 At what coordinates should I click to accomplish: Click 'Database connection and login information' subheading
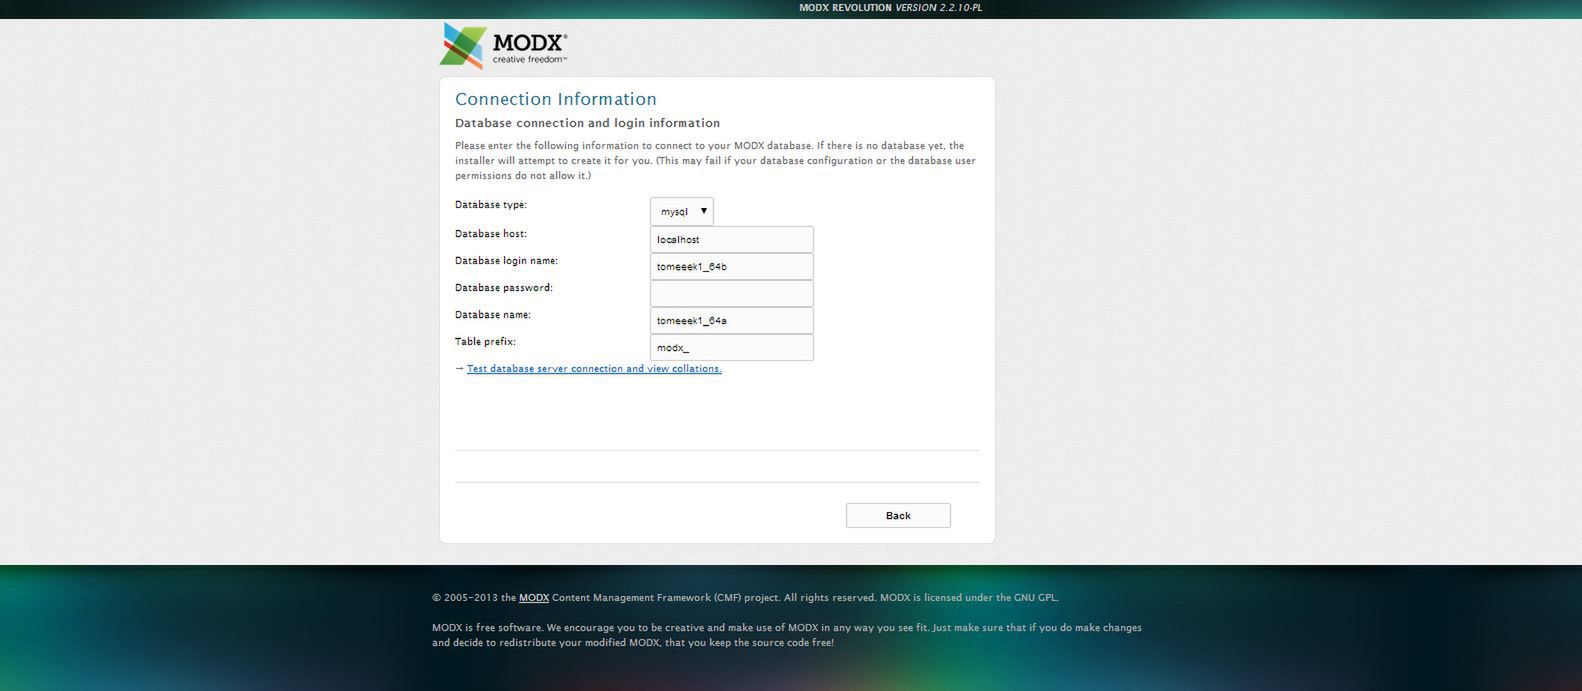(588, 123)
